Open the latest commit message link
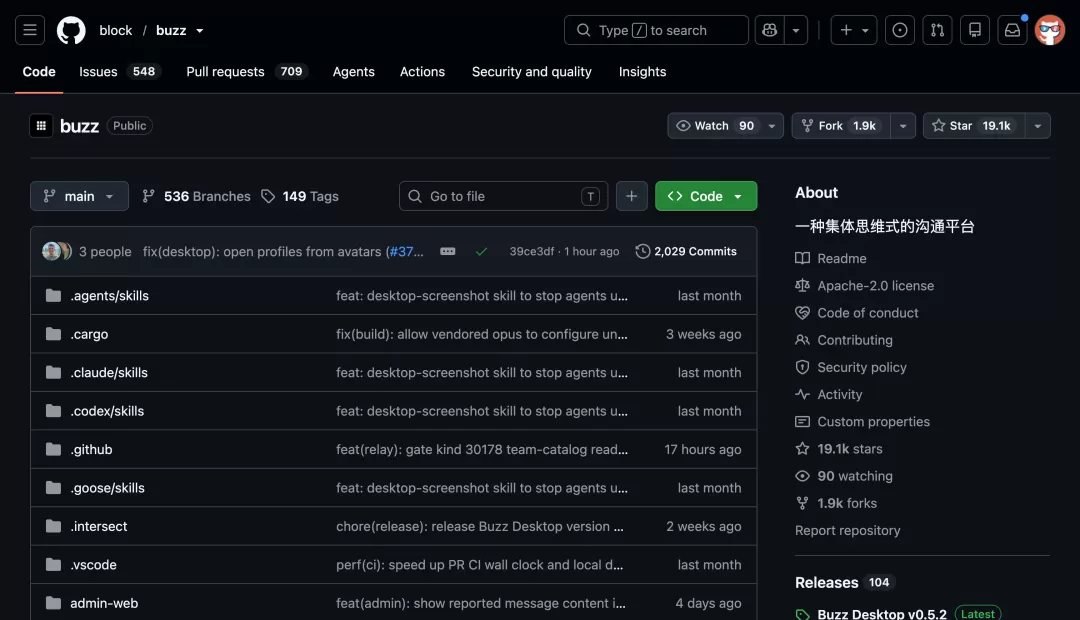The height and width of the screenshot is (620, 1080). tap(283, 251)
